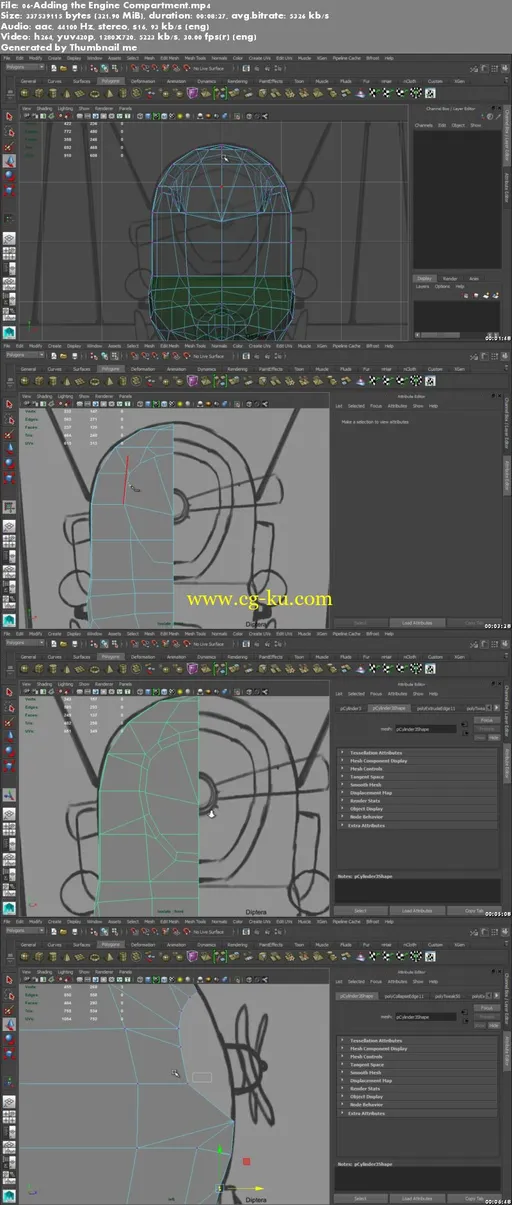Expand Displacement Map in polyExtrudeEdge11 frame

[418, 792]
